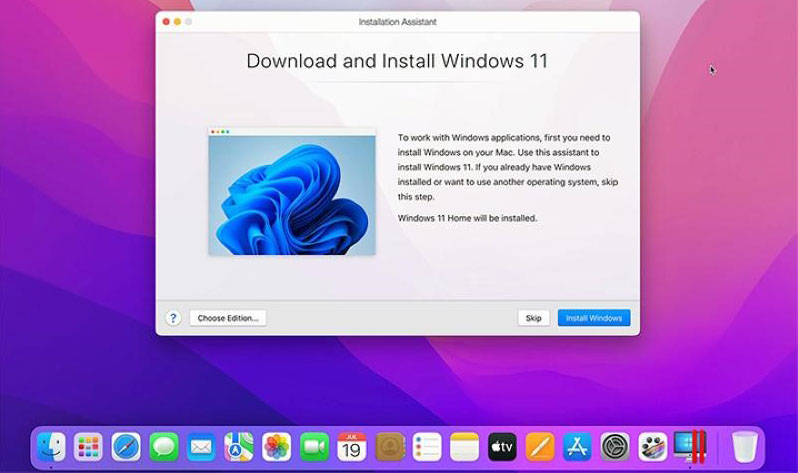Open the Apple TV app
798x473 pixels.
click(502, 447)
